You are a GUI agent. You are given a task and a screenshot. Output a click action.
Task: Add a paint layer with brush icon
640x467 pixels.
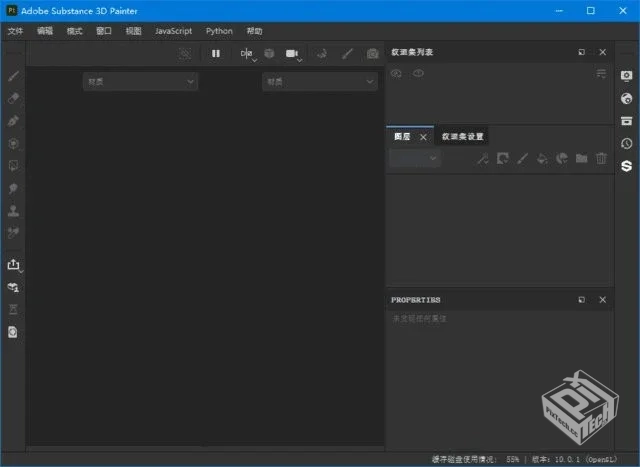point(522,158)
